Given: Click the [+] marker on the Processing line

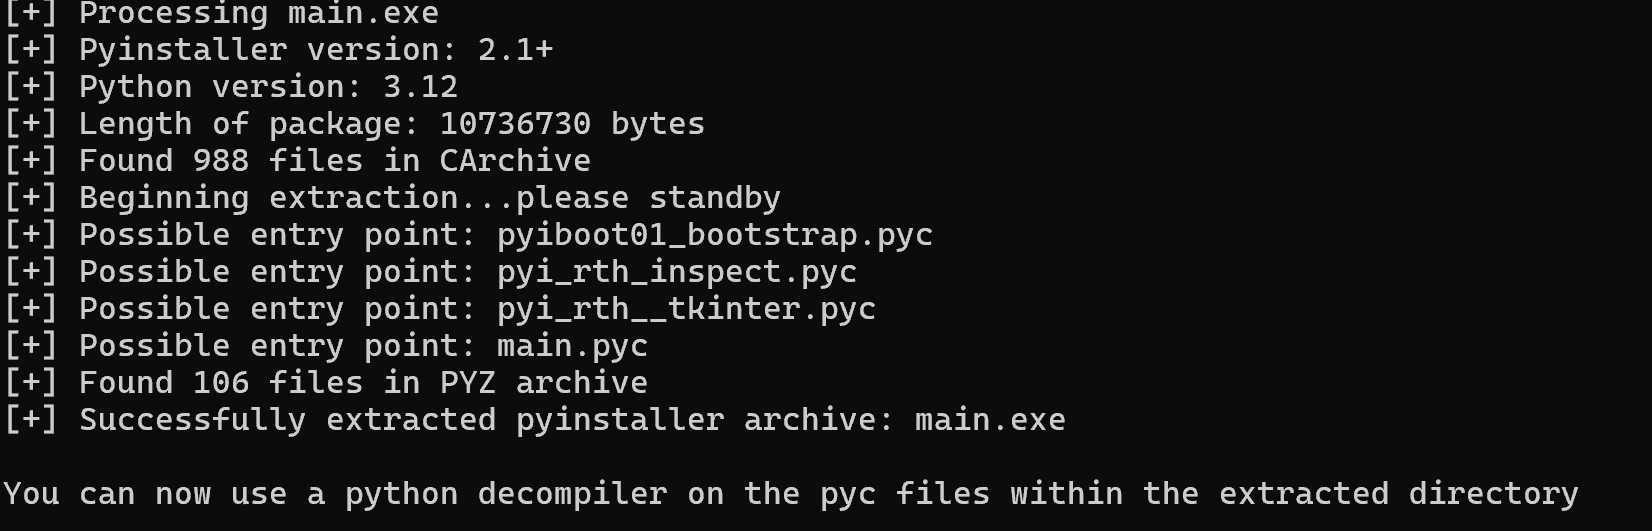Looking at the screenshot, I should 30,13.
